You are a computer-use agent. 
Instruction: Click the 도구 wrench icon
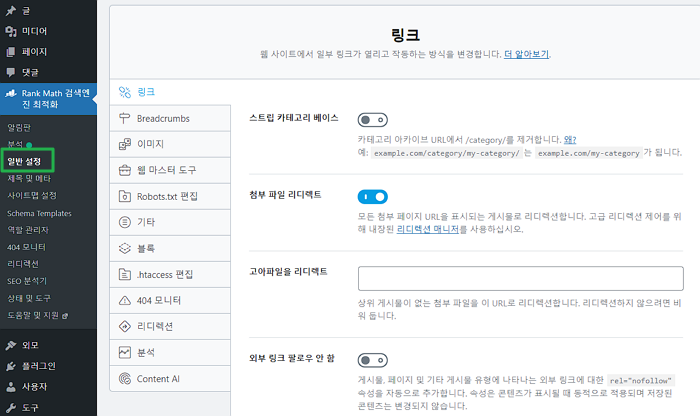pos(11,408)
